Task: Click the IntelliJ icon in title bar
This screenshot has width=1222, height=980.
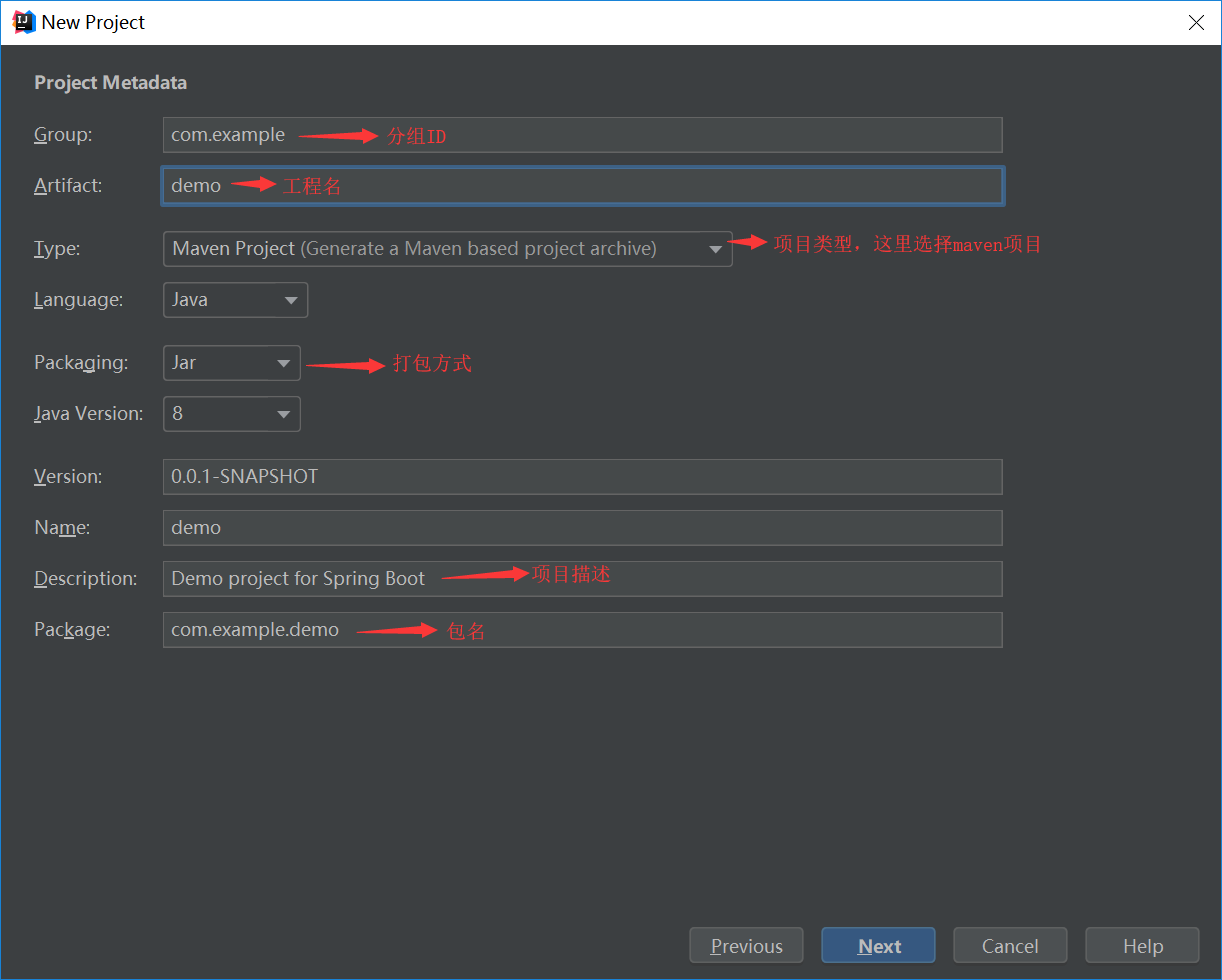Action: point(23,22)
